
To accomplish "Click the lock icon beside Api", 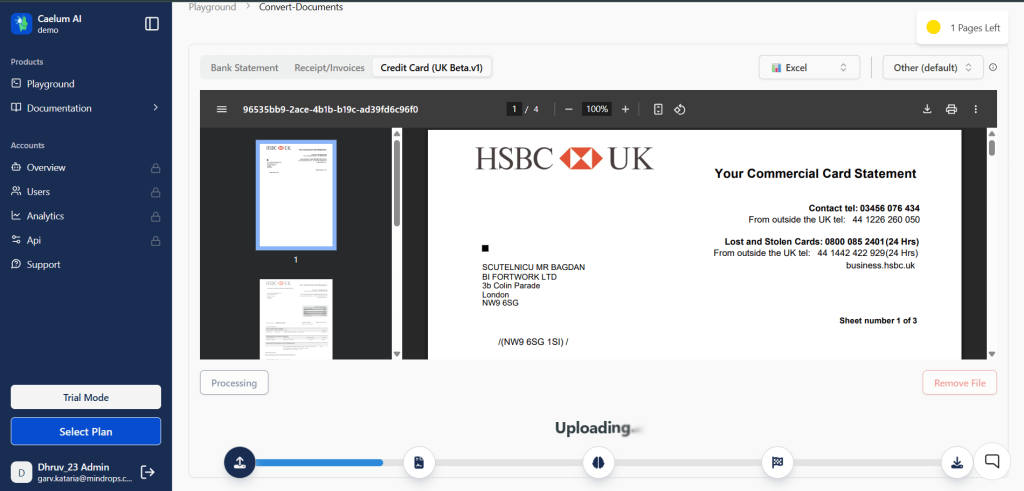I will [155, 241].
